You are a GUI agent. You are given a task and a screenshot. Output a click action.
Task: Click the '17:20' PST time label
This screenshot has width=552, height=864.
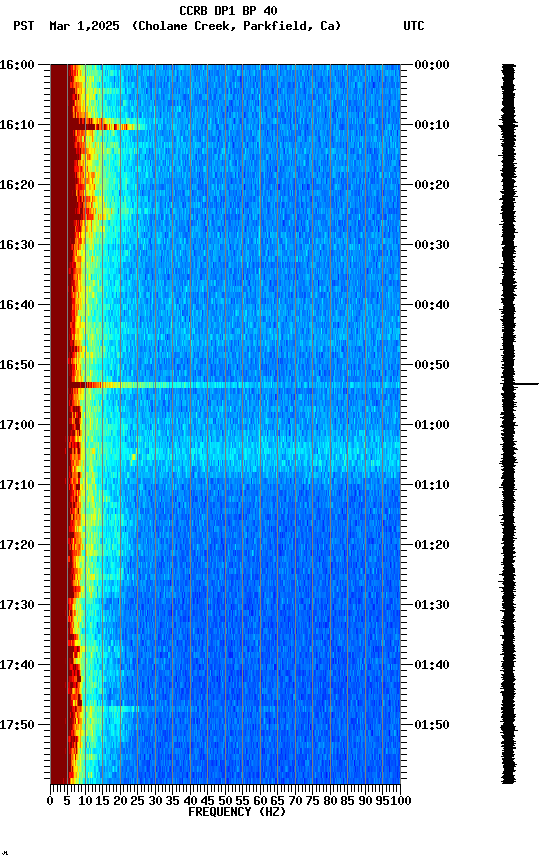(17, 545)
